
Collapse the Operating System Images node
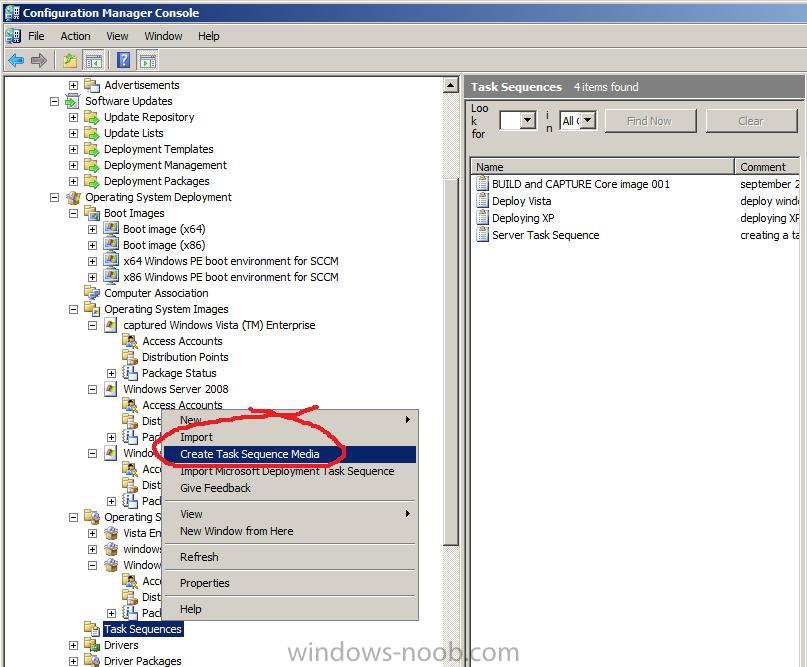[x=74, y=309]
